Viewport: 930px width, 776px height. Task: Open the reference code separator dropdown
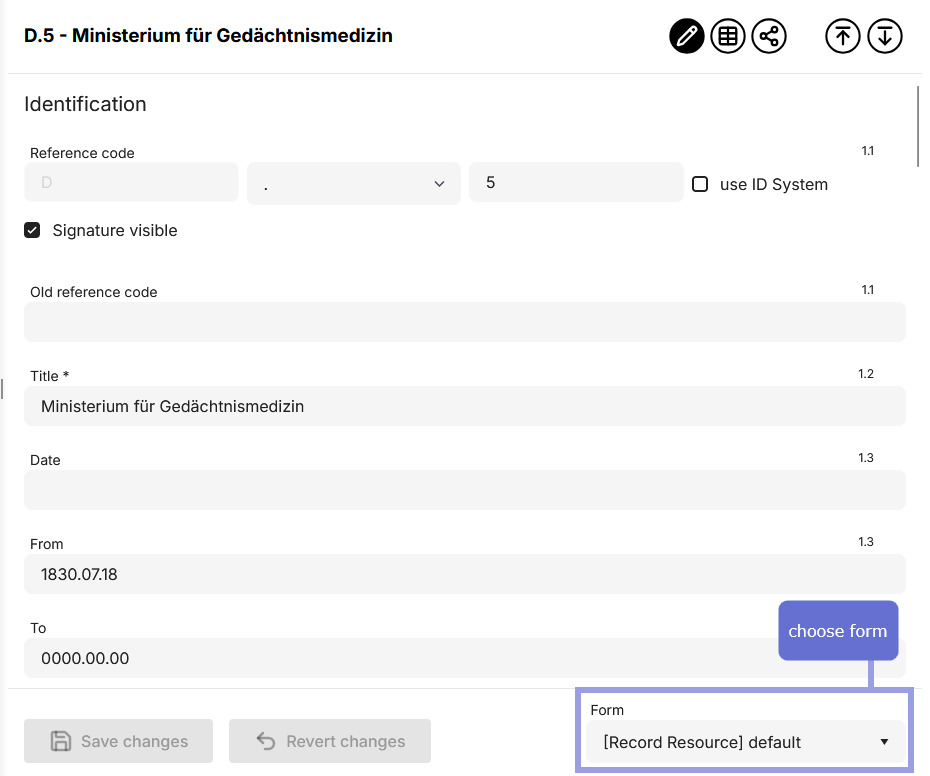coord(353,184)
